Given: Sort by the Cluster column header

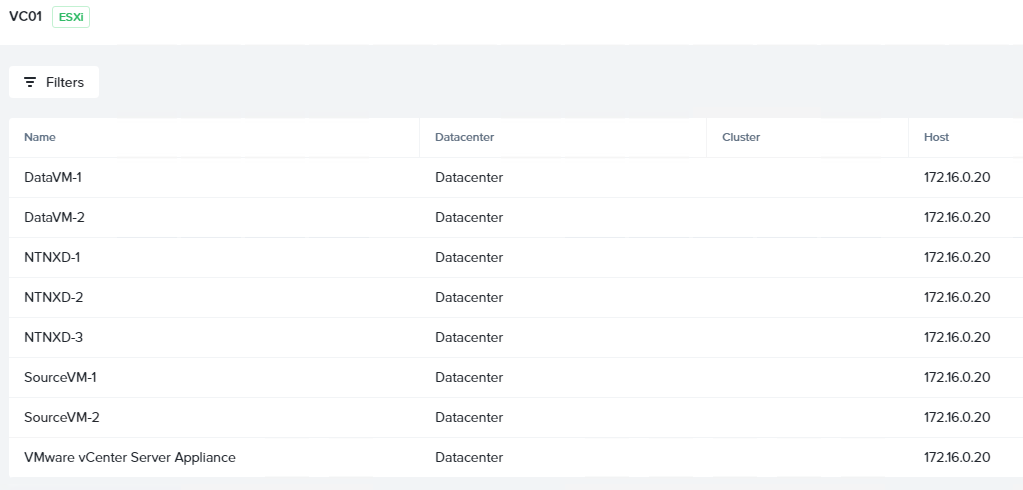Looking at the screenshot, I should 741,137.
